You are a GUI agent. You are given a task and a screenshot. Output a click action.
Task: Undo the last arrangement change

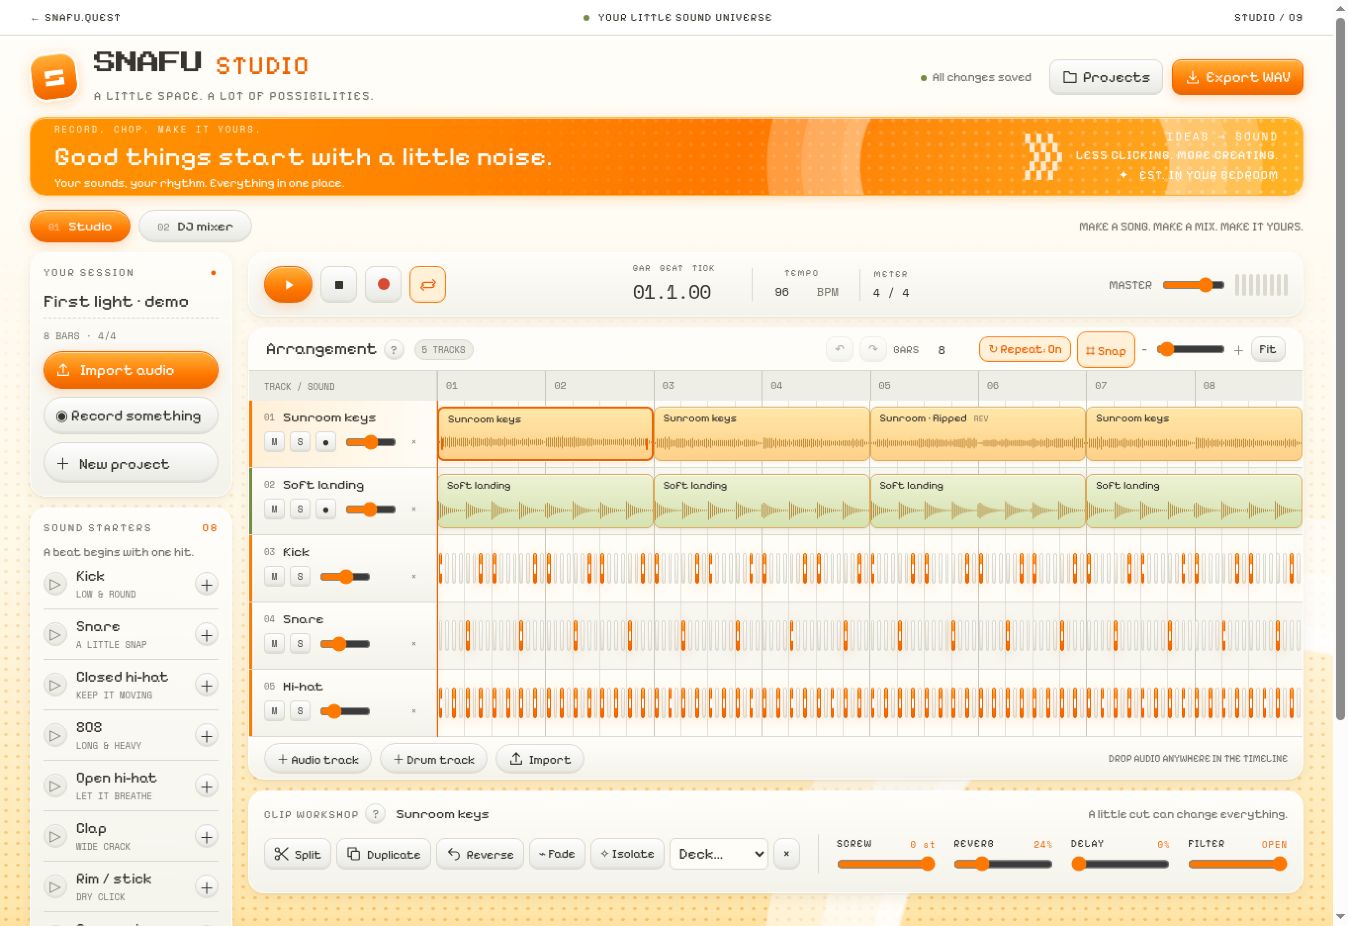[x=840, y=349]
